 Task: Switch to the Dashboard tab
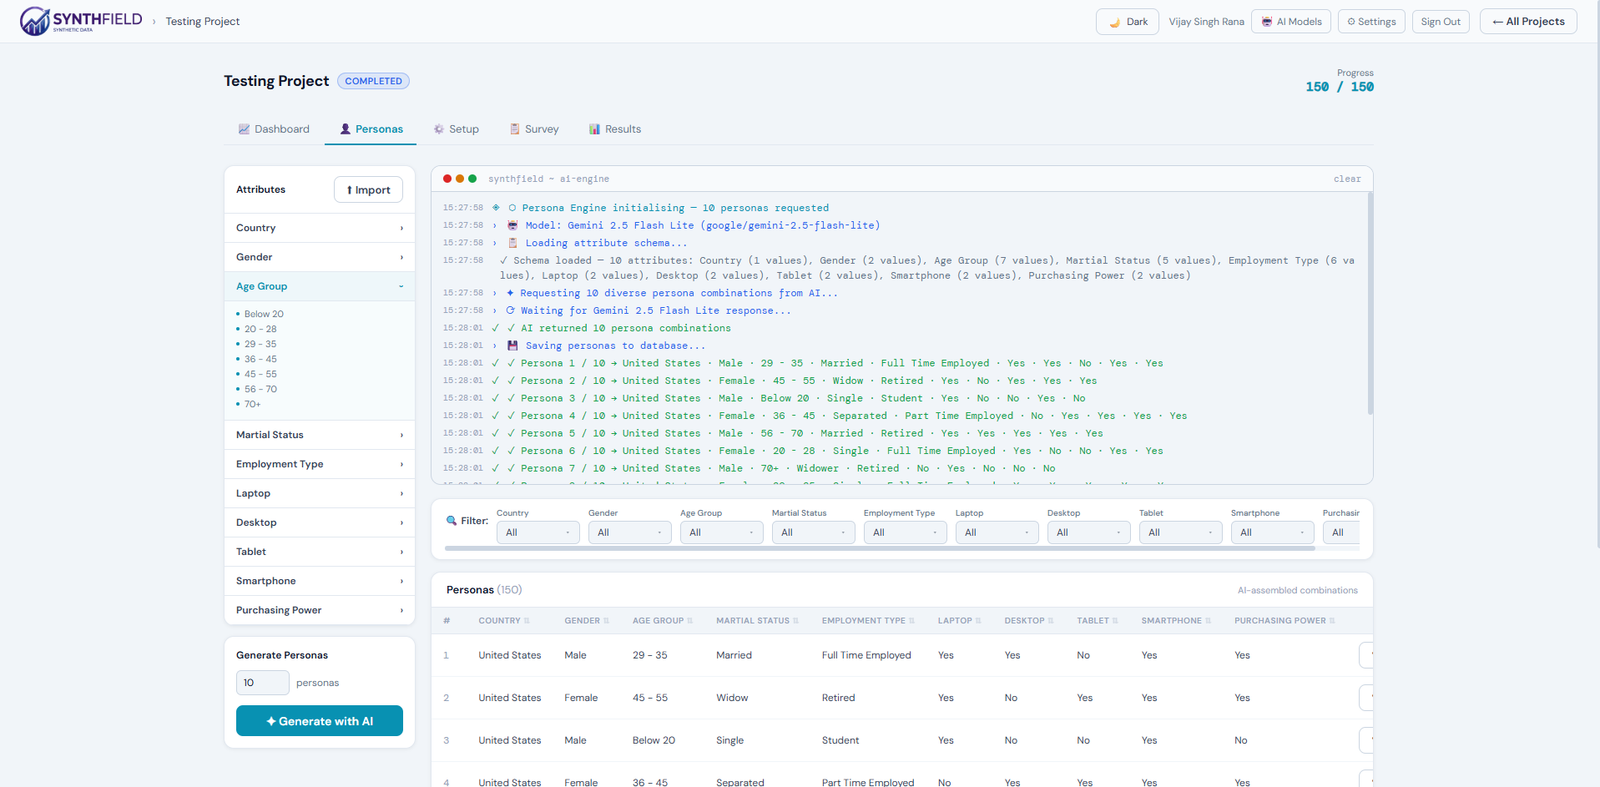click(x=274, y=129)
